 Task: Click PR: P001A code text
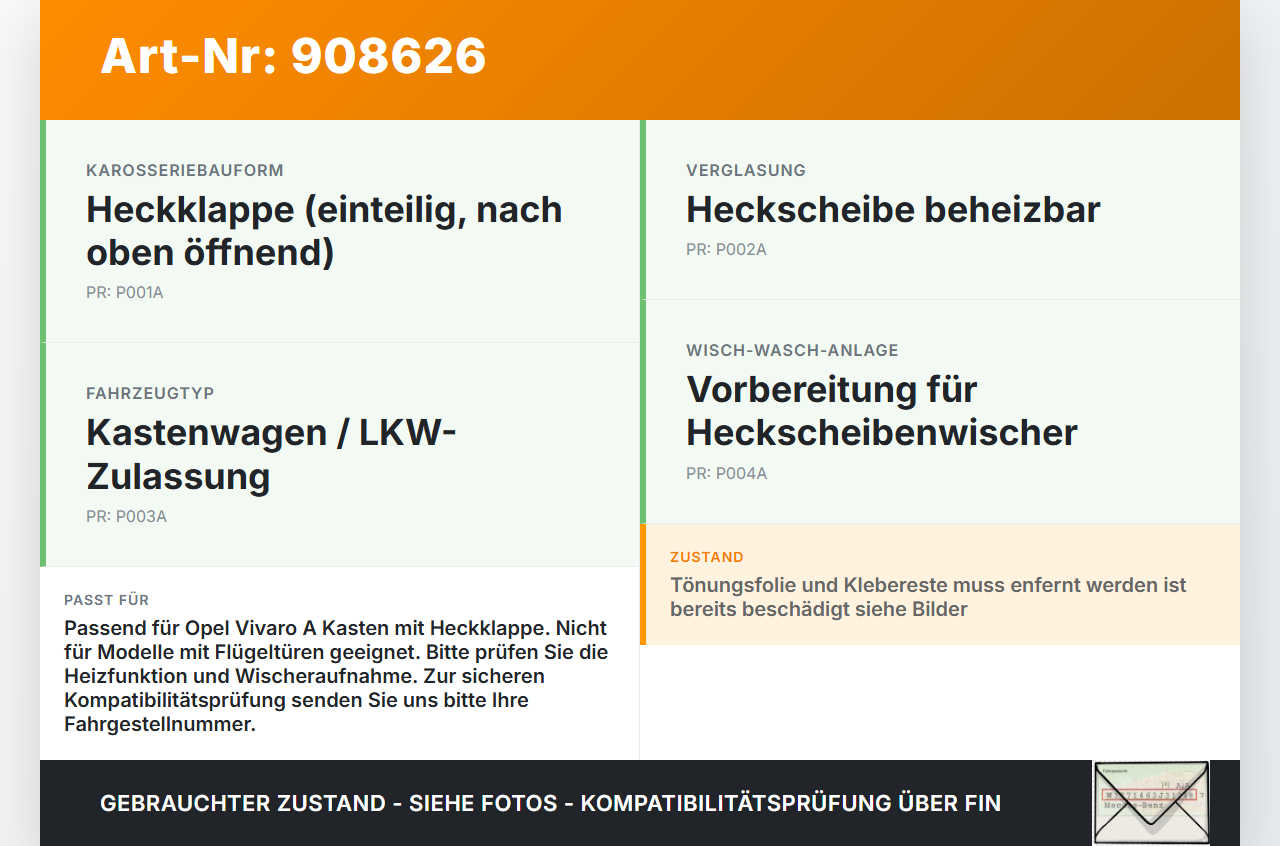coord(124,293)
